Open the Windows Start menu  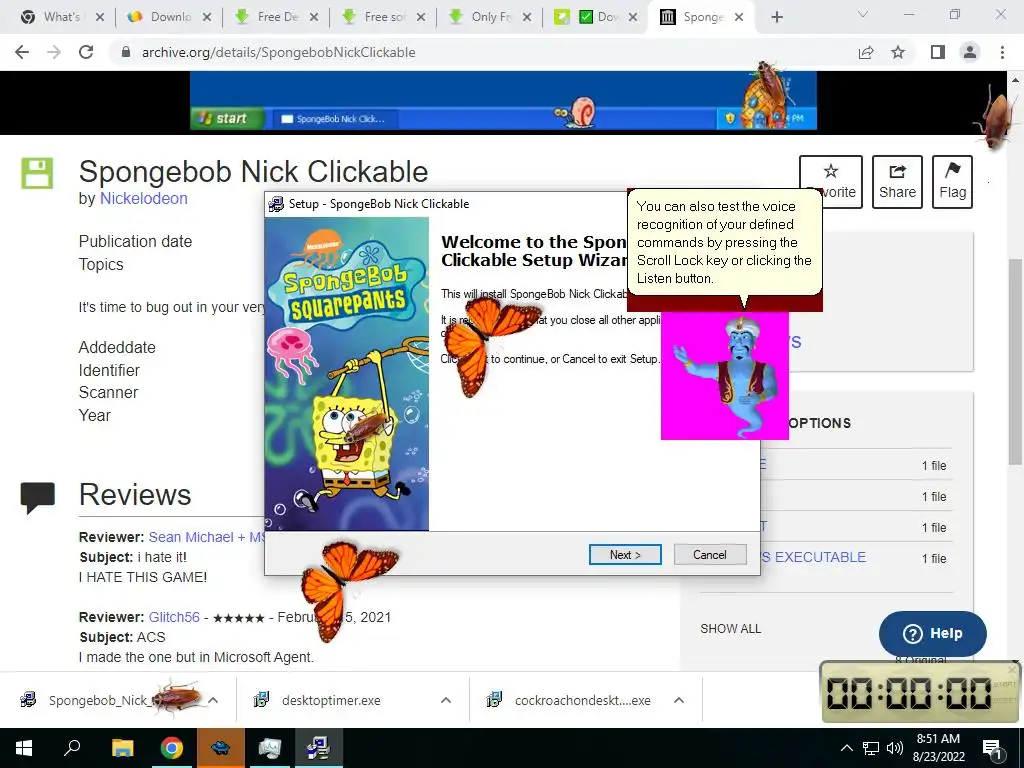pyautogui.click(x=24, y=748)
